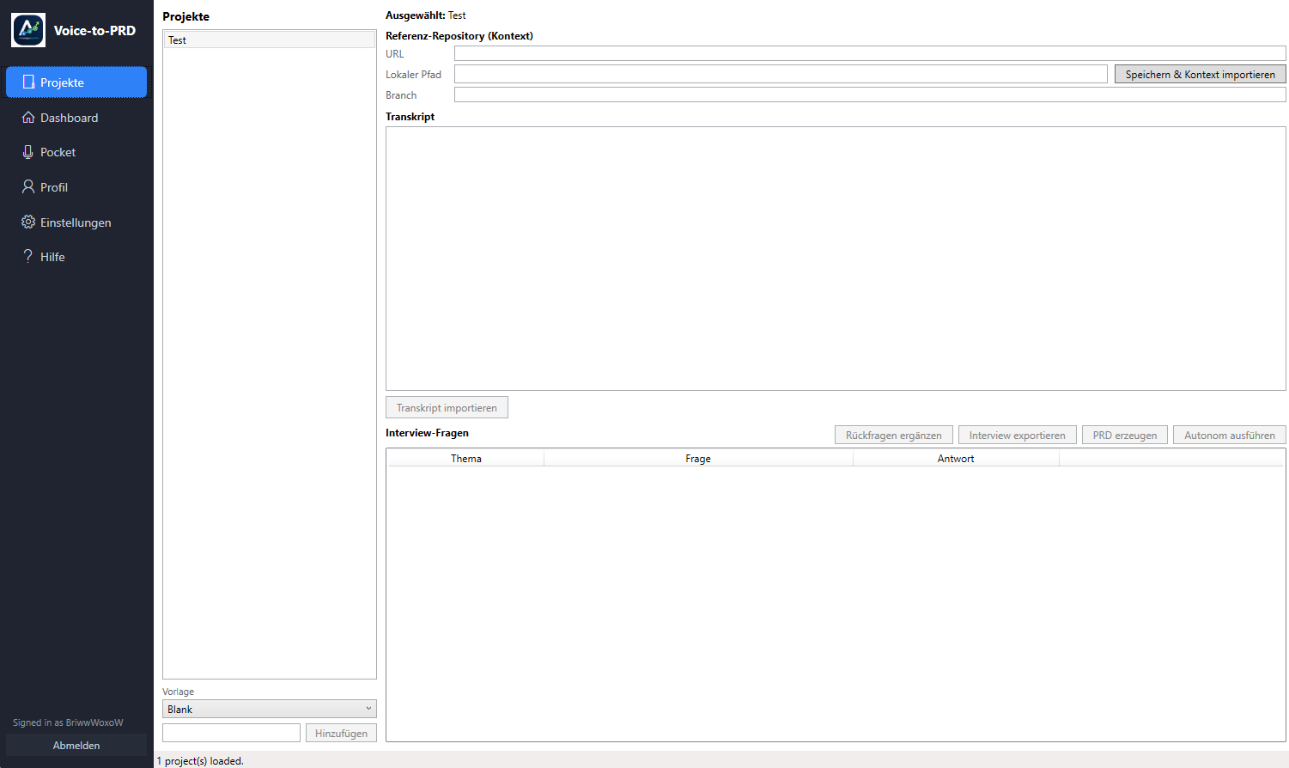The image size is (1289, 768).
Task: Open the Projekte section label
Action: [62, 83]
